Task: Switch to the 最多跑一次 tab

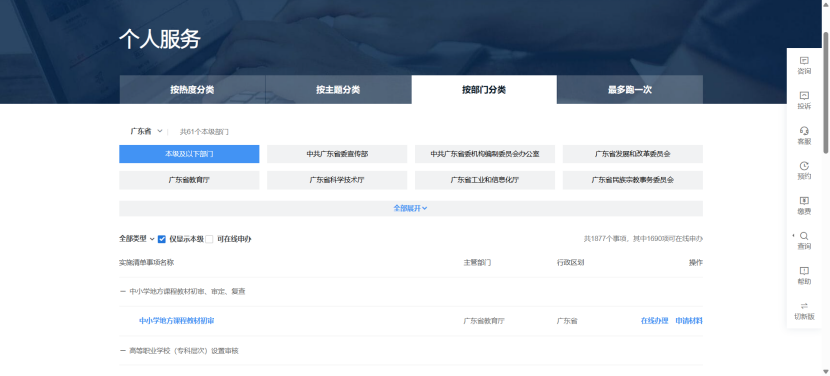Action: (630, 89)
